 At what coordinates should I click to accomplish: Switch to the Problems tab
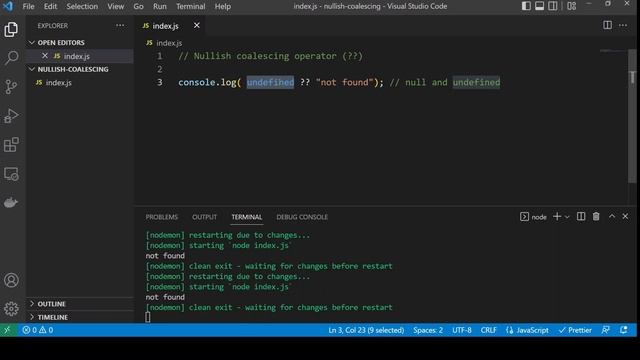[162, 217]
